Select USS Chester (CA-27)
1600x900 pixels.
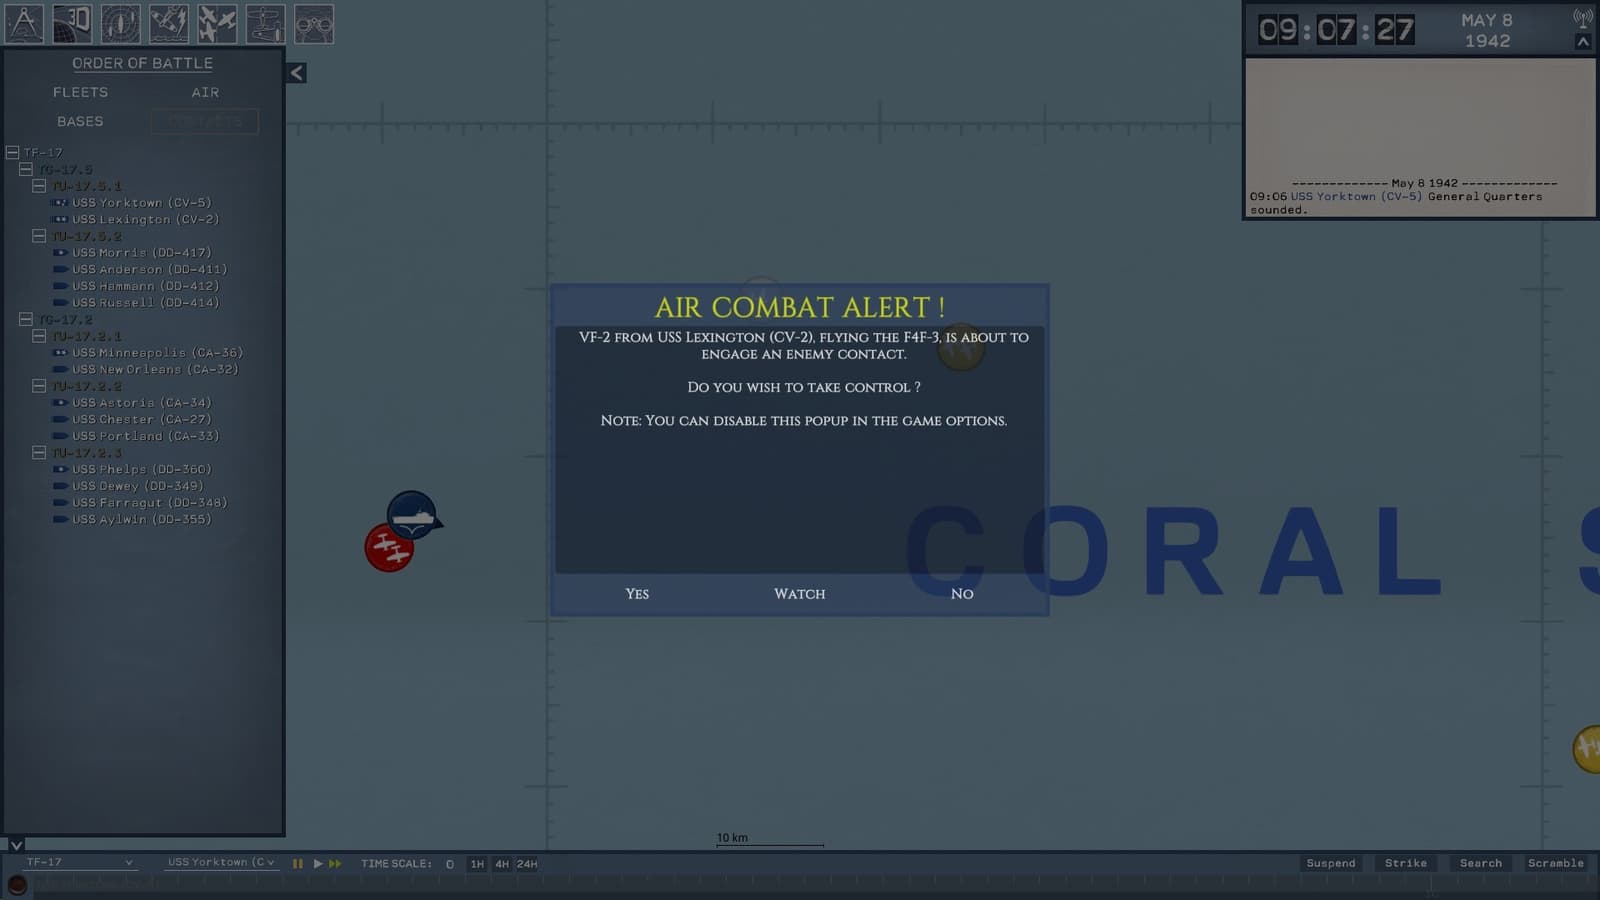[x=142, y=419]
